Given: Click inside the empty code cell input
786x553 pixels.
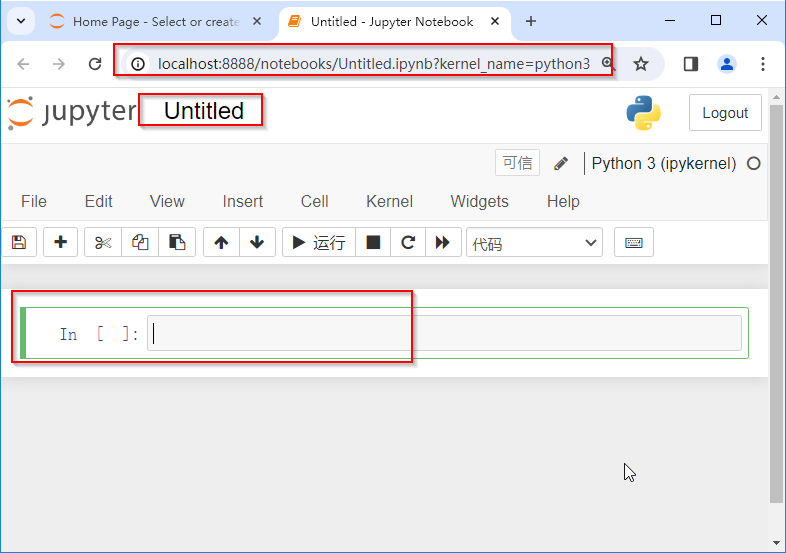Looking at the screenshot, I should click(445, 333).
